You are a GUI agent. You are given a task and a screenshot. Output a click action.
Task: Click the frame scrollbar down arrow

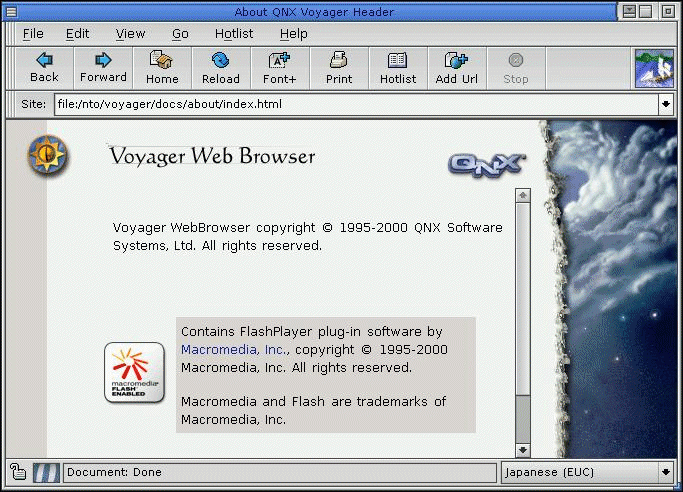523,450
